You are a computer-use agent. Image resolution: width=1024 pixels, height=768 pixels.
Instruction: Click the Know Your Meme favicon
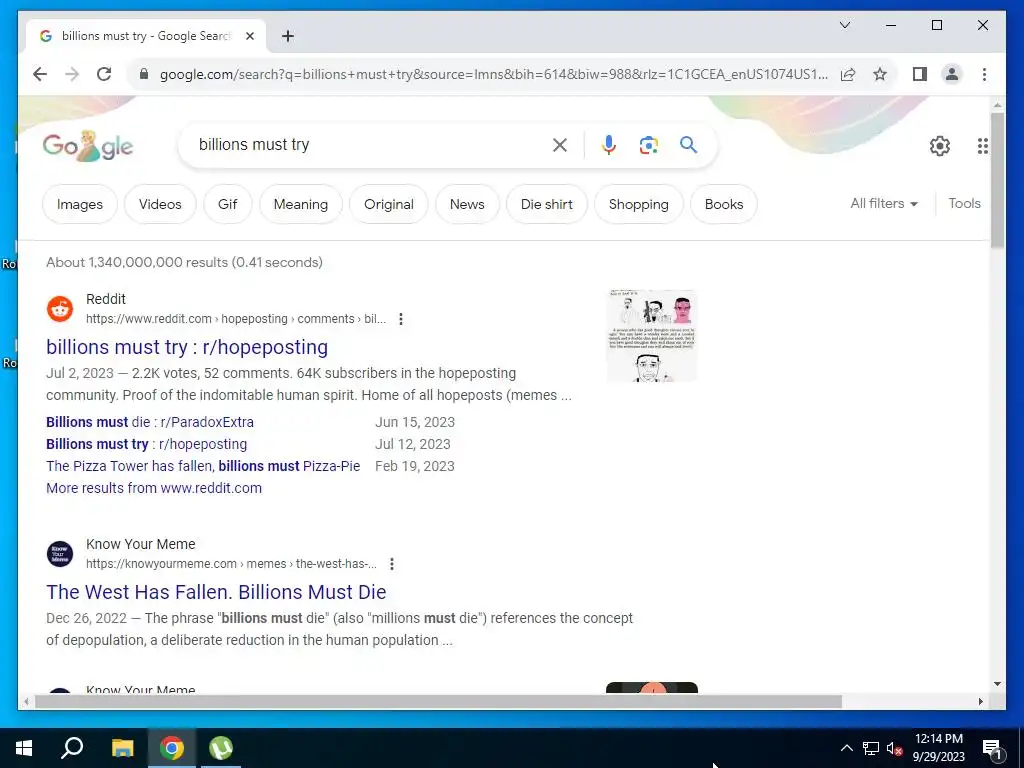pos(60,554)
